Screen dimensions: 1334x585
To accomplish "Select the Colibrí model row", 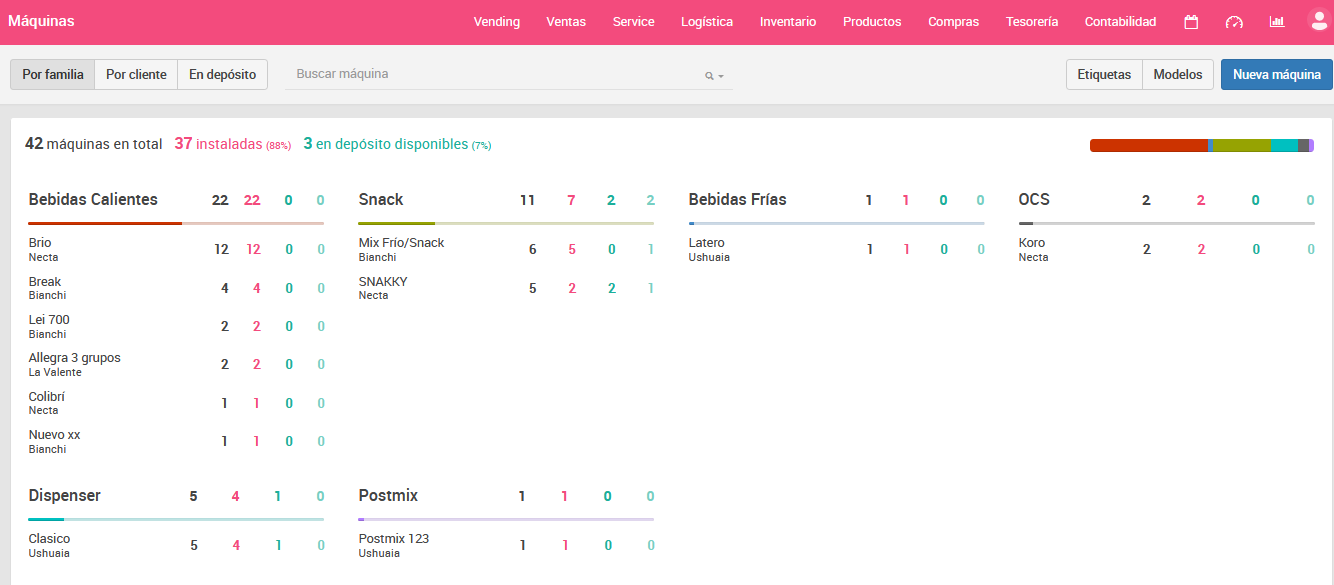I will 176,403.
